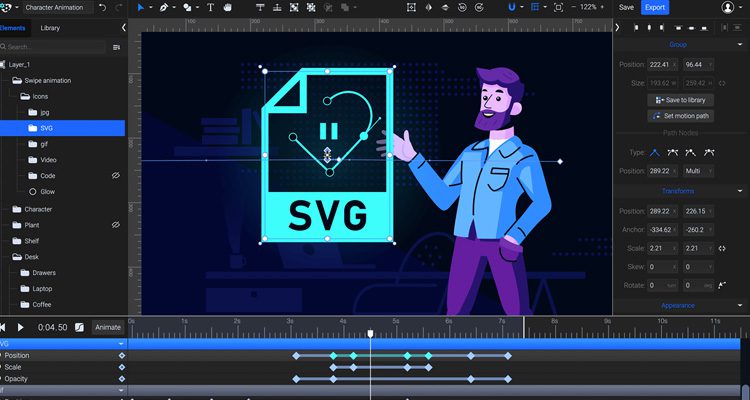Toggle visibility of the Plant layer
This screenshot has width=750, height=400.
pyautogui.click(x=115, y=225)
